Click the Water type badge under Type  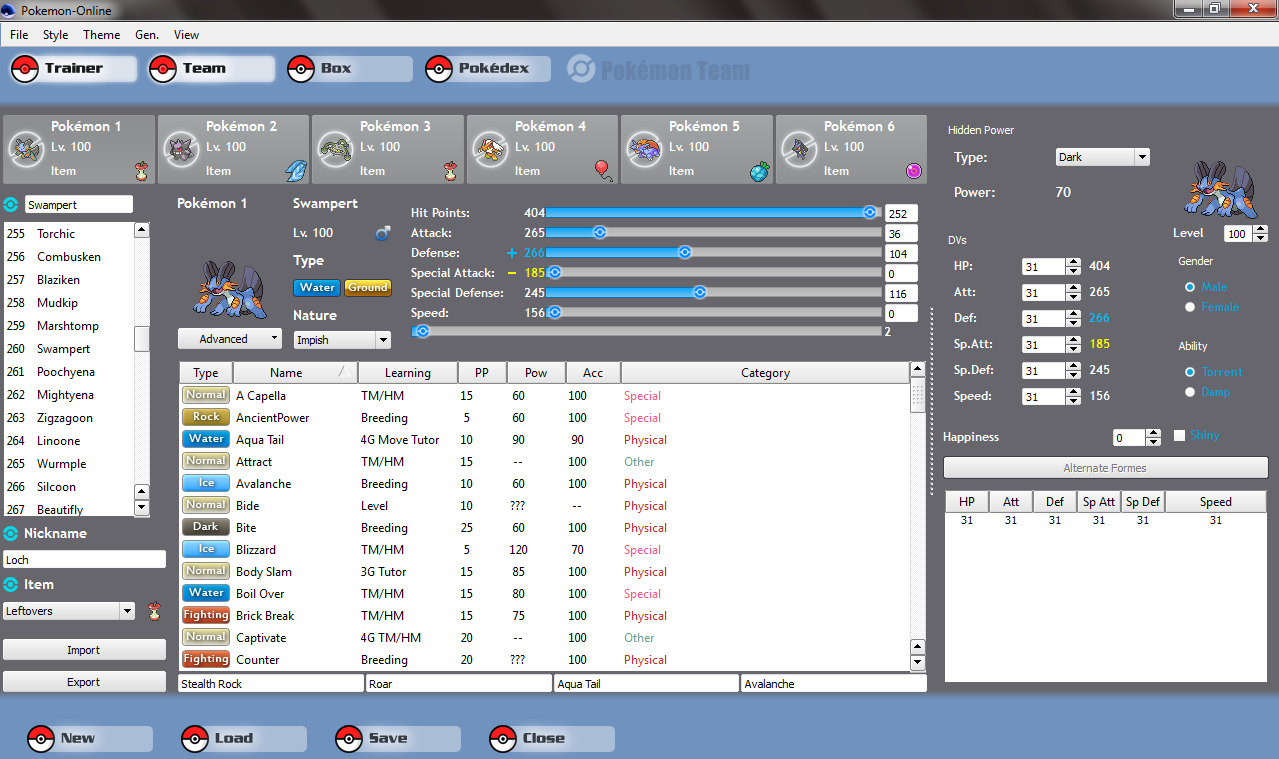tap(317, 287)
